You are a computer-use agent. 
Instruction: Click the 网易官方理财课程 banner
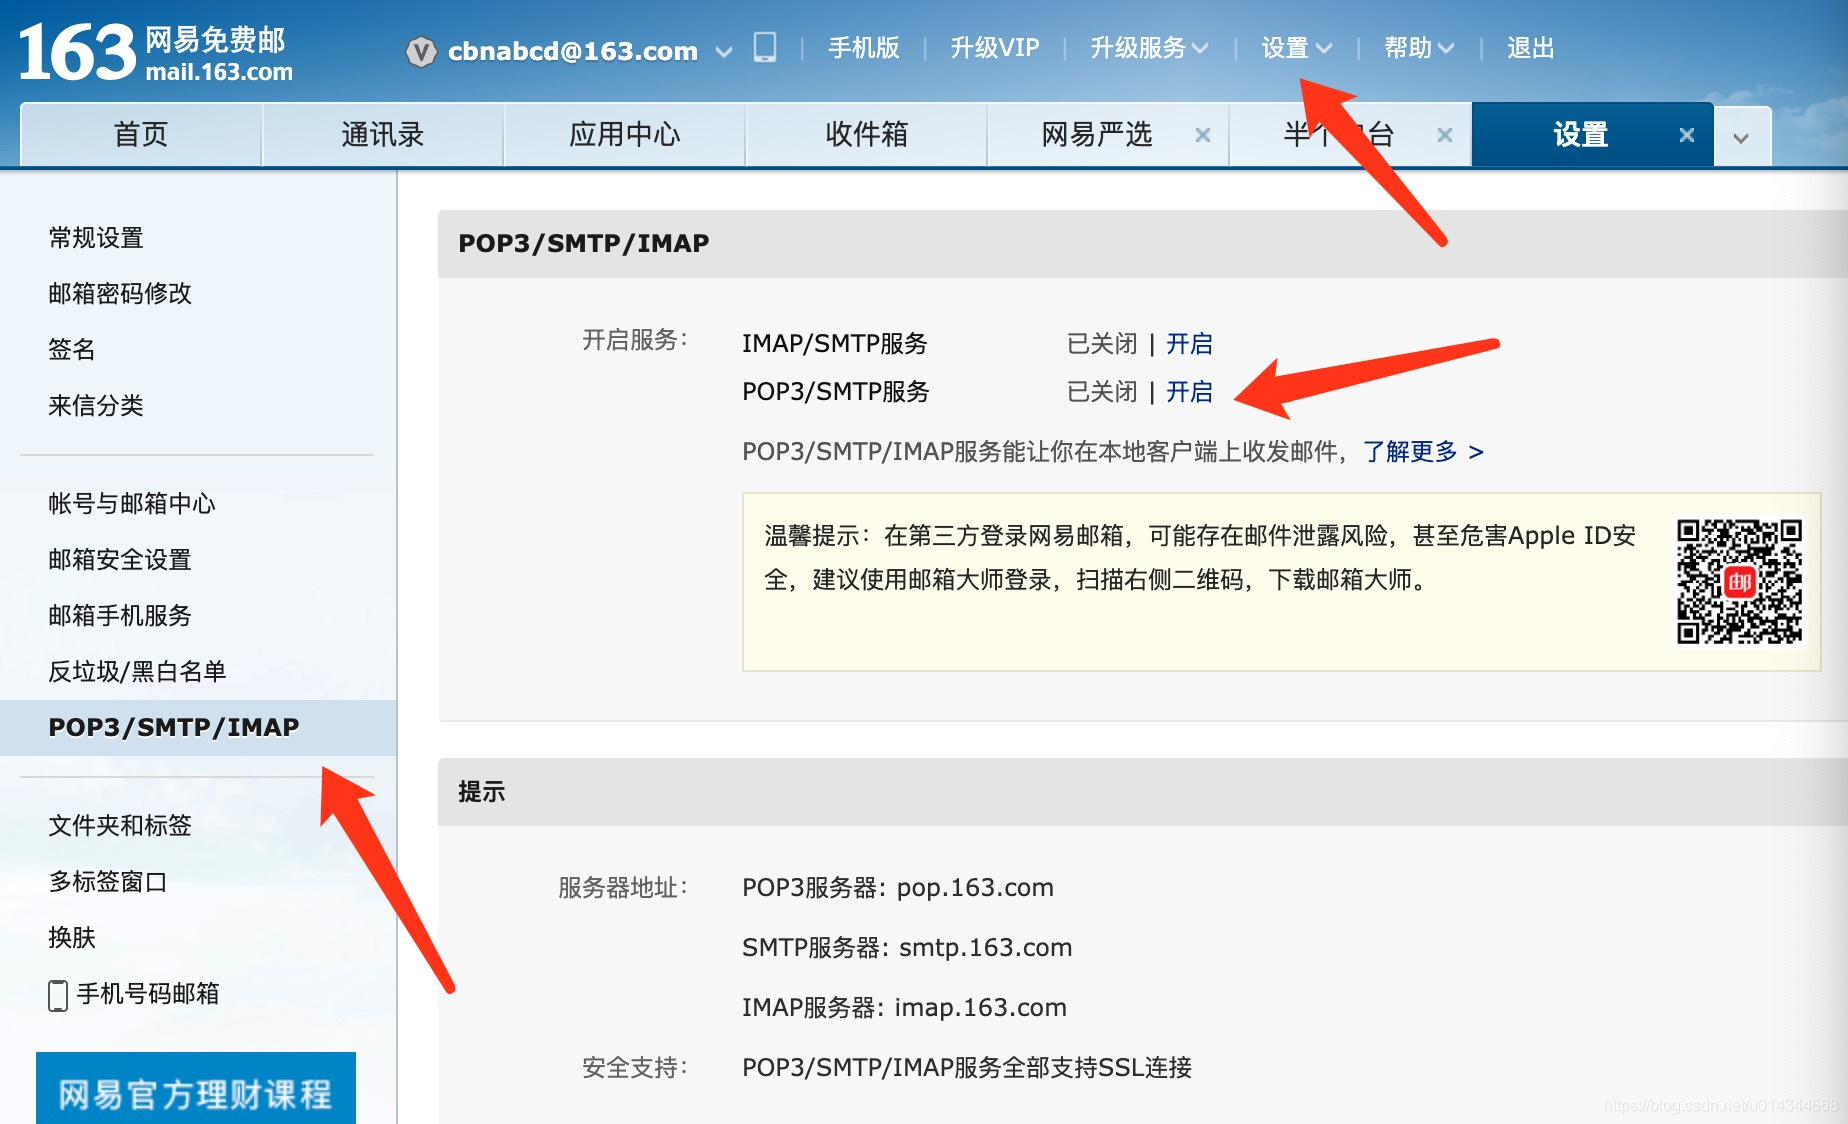coord(196,1089)
